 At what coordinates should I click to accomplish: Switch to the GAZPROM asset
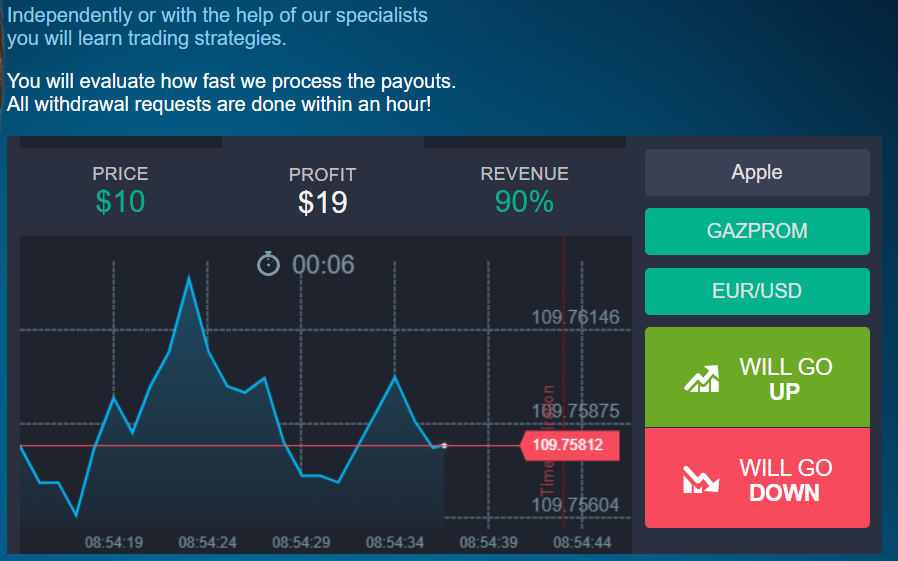pyautogui.click(x=757, y=231)
